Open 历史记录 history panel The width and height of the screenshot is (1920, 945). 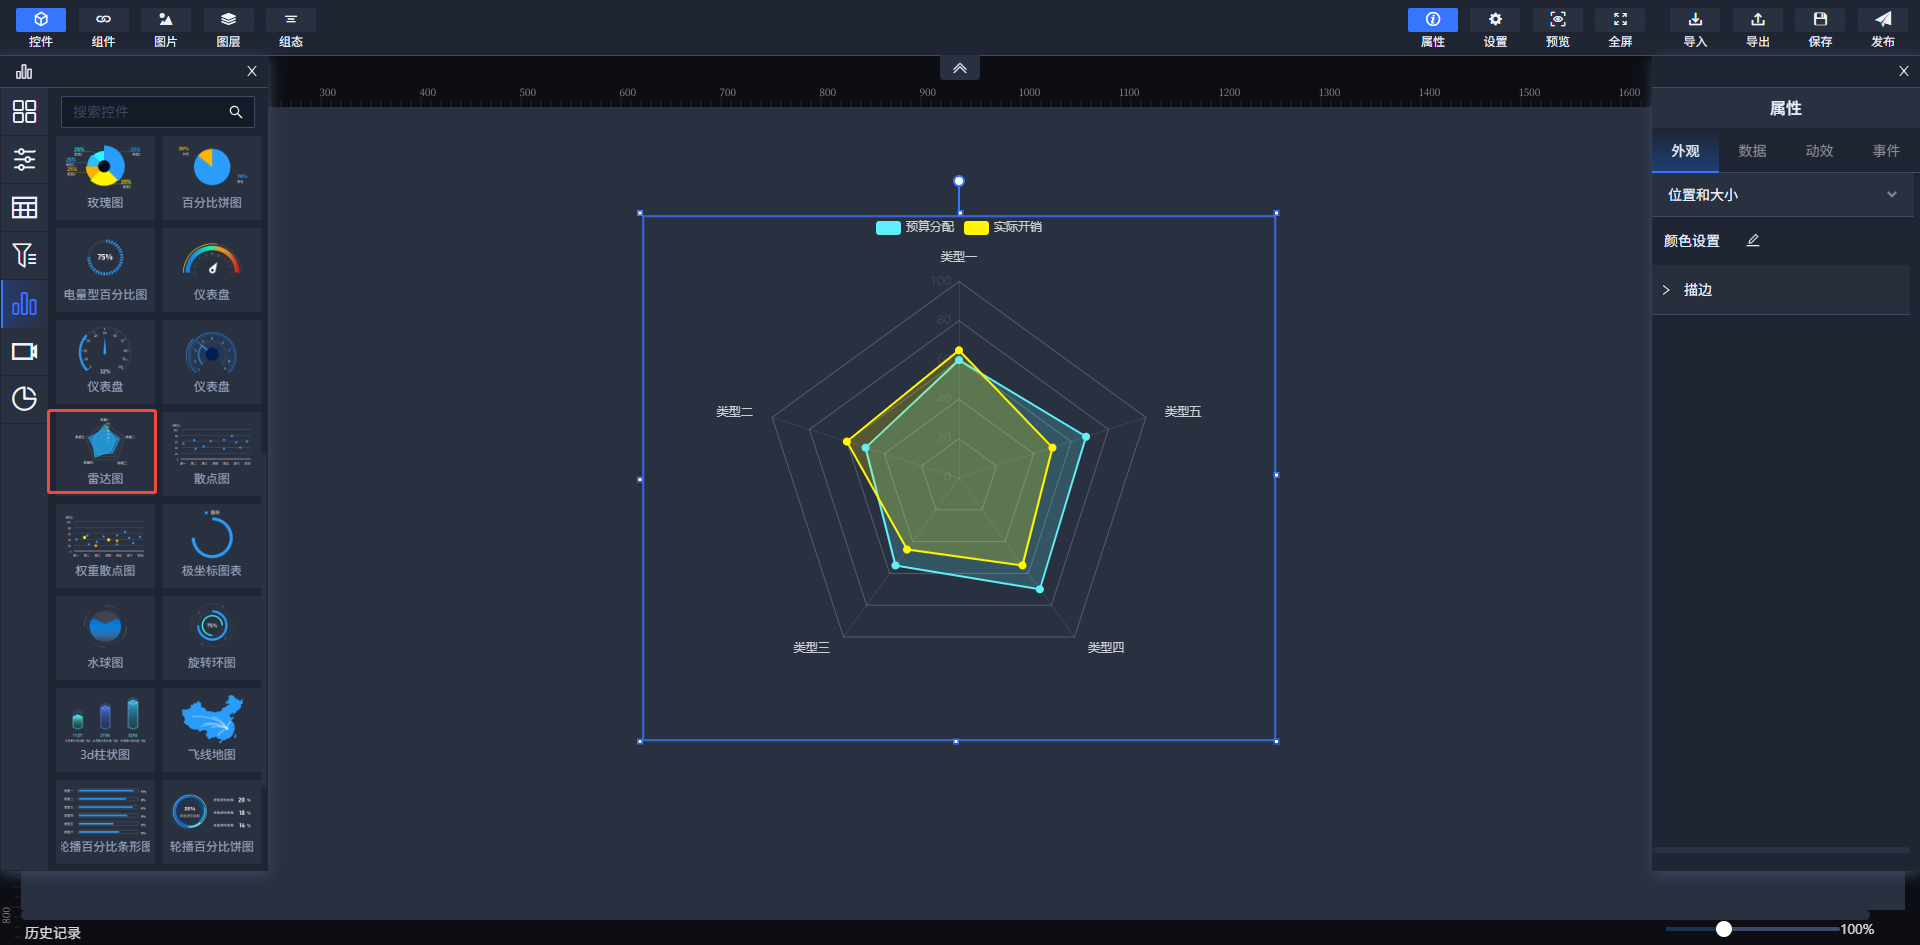[53, 932]
